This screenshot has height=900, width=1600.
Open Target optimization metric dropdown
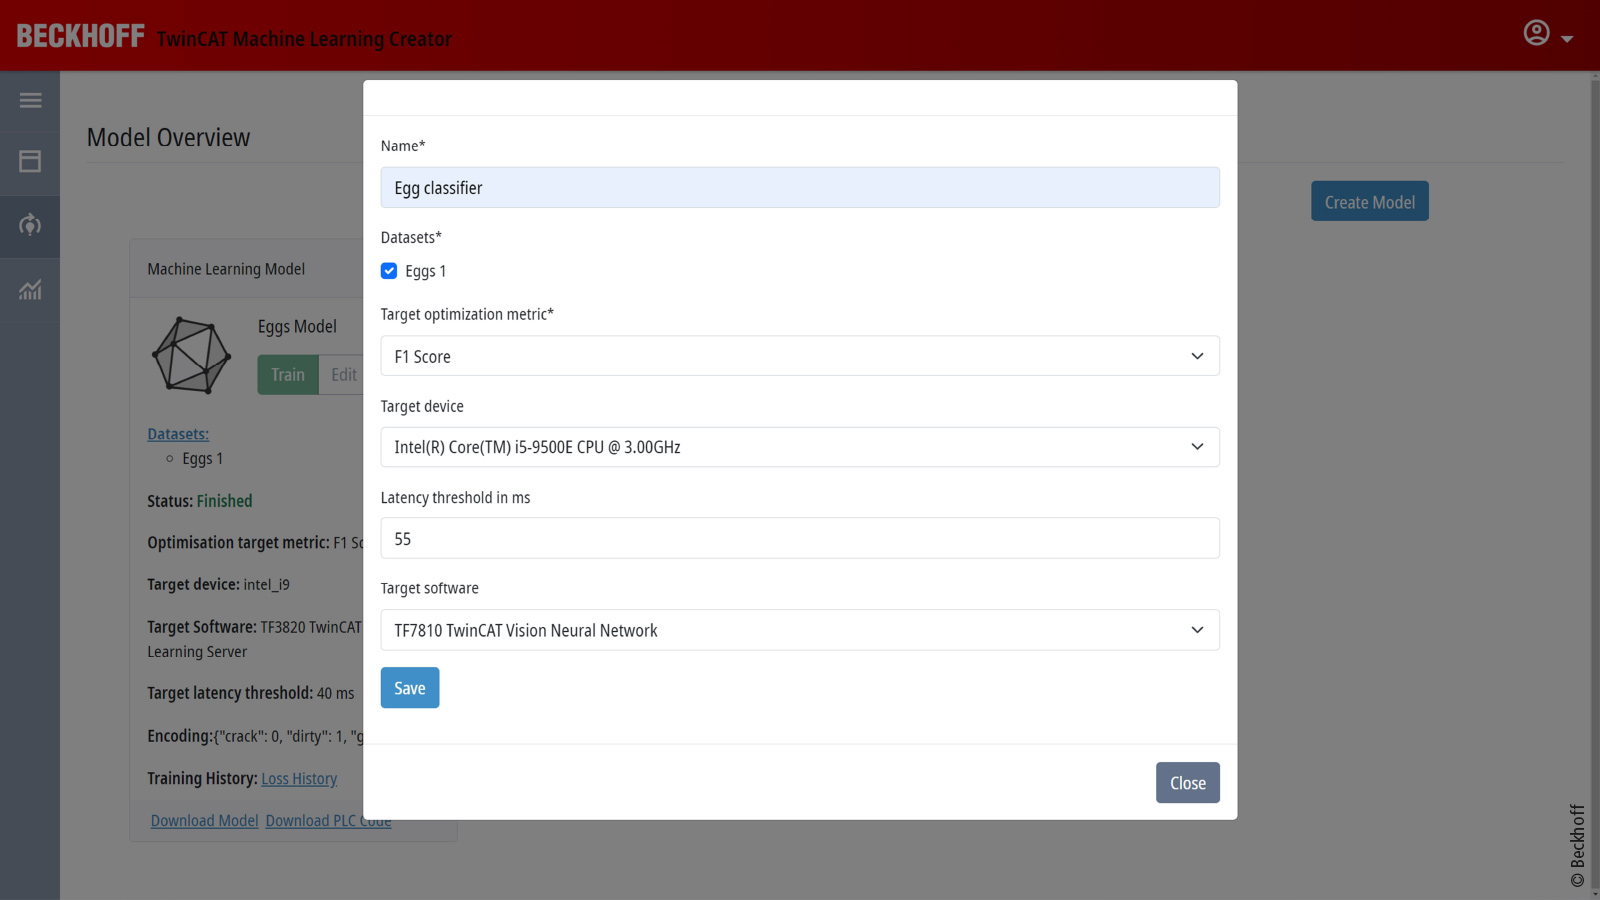click(799, 356)
